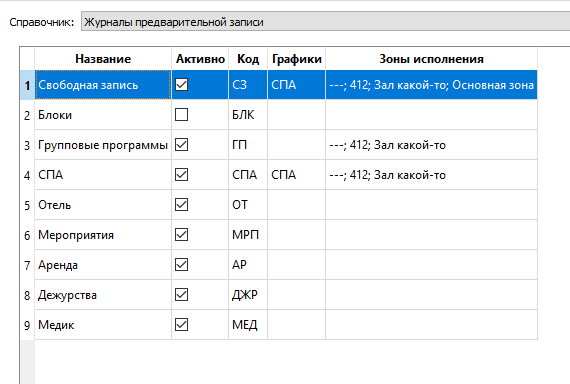Screen dimensions: 570x384
Task: Click the СЗ code cell
Action: (x=248, y=85)
